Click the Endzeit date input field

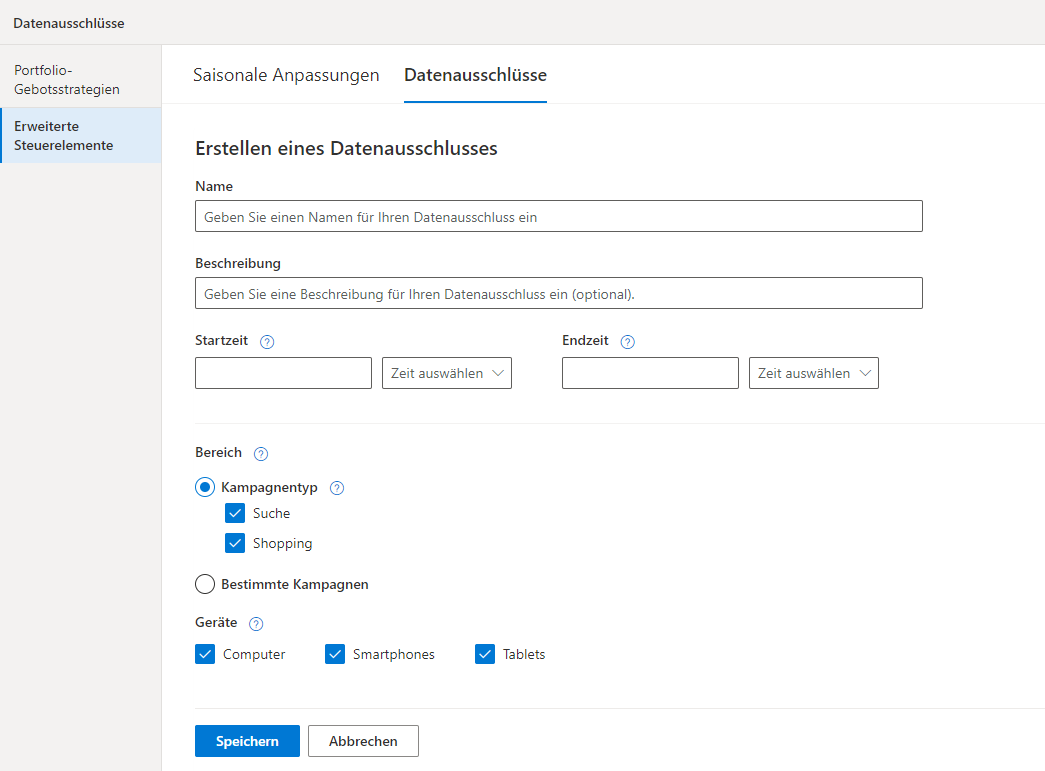click(650, 373)
